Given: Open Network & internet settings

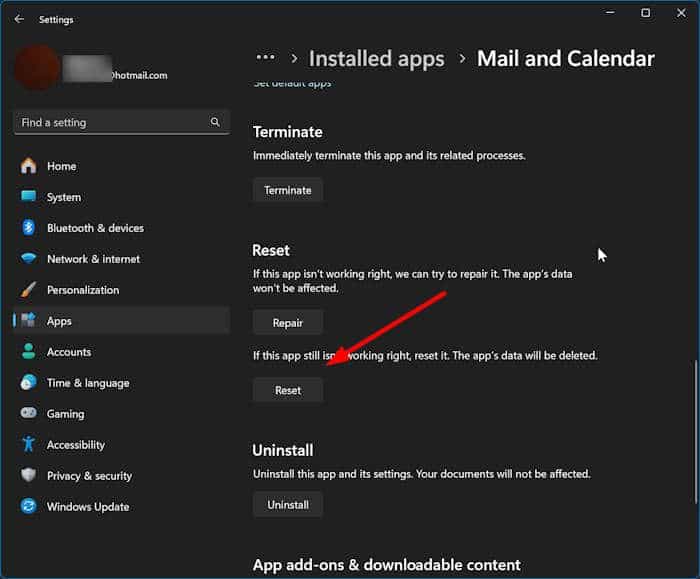Looking at the screenshot, I should 121,258.
